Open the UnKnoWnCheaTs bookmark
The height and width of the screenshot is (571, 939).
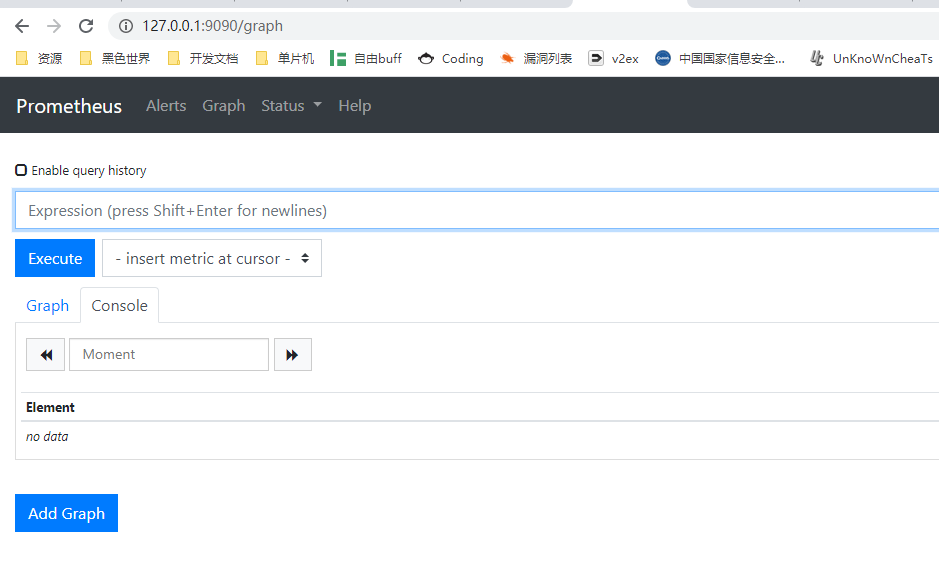pos(871,58)
